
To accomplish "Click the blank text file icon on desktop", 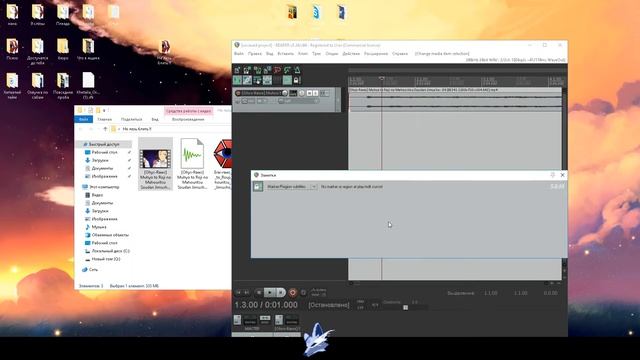I will point(88,85).
